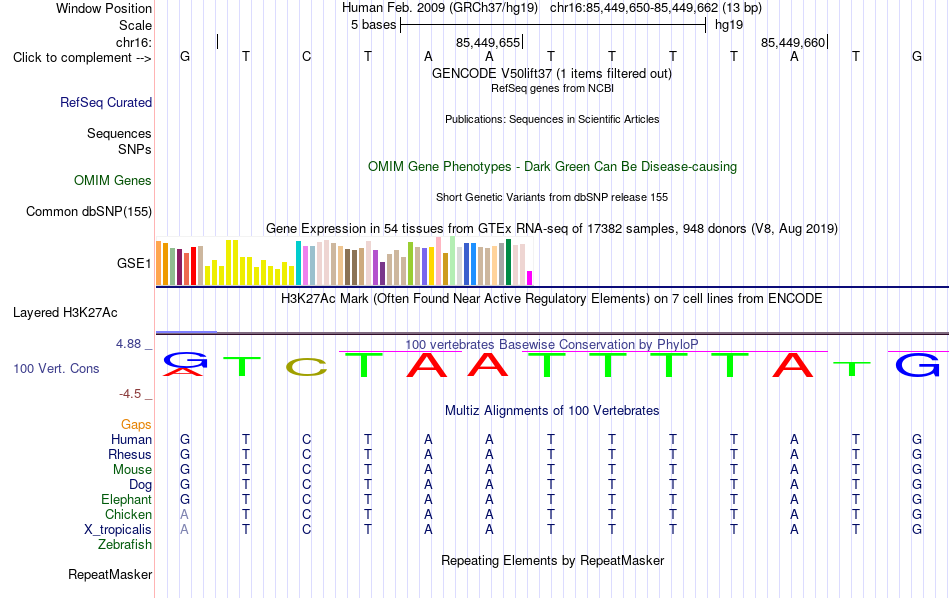Click the Scale track label
This screenshot has width=950, height=598.
point(136,25)
